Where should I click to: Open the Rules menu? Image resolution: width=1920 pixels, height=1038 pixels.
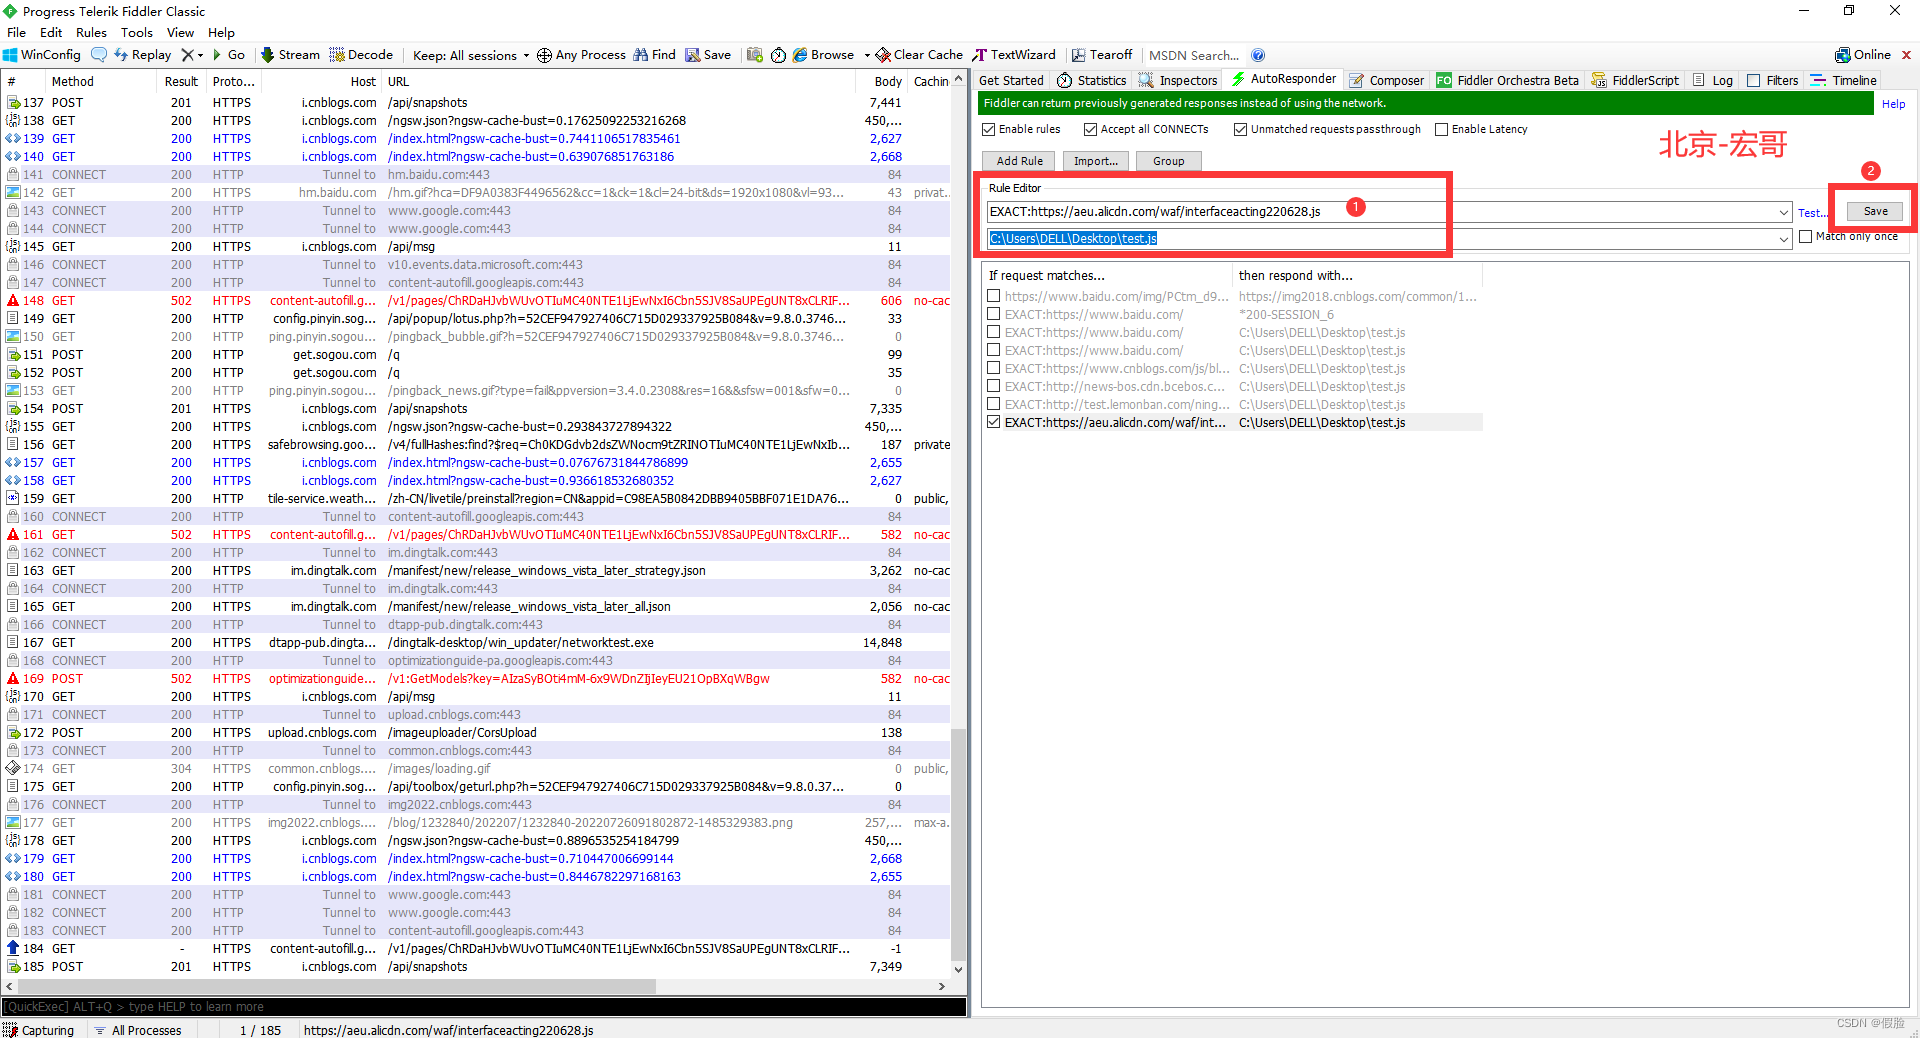coord(91,33)
